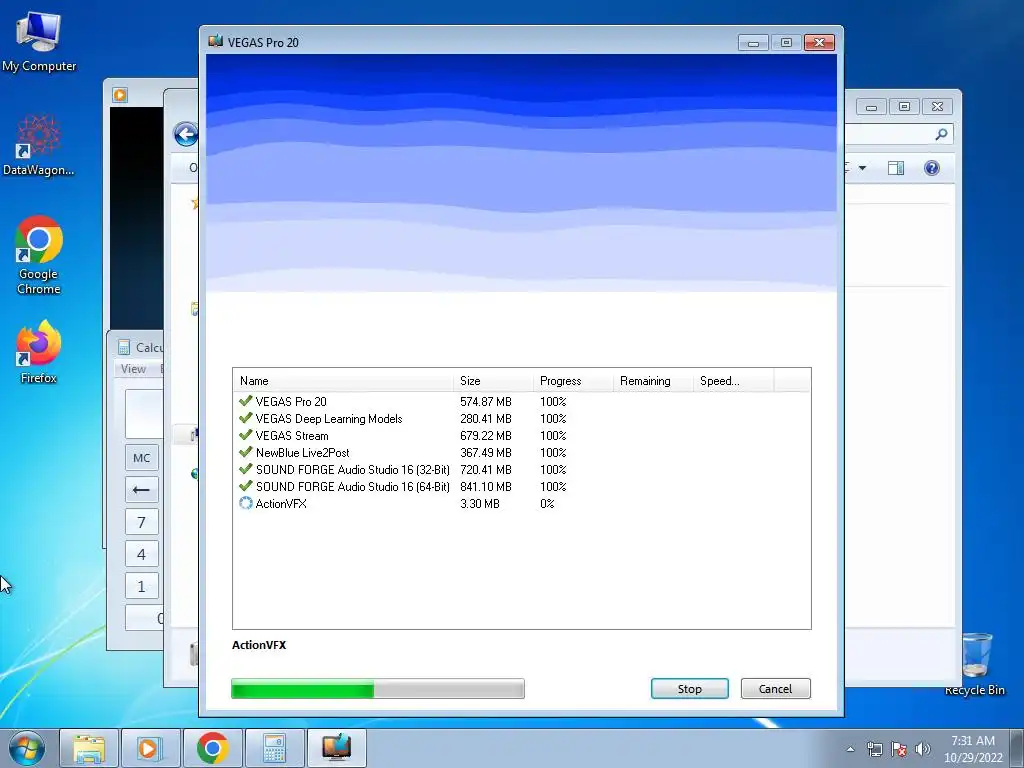This screenshot has height=768, width=1024.
Task: Open Windows Media Player from the taskbar
Action: coord(150,748)
